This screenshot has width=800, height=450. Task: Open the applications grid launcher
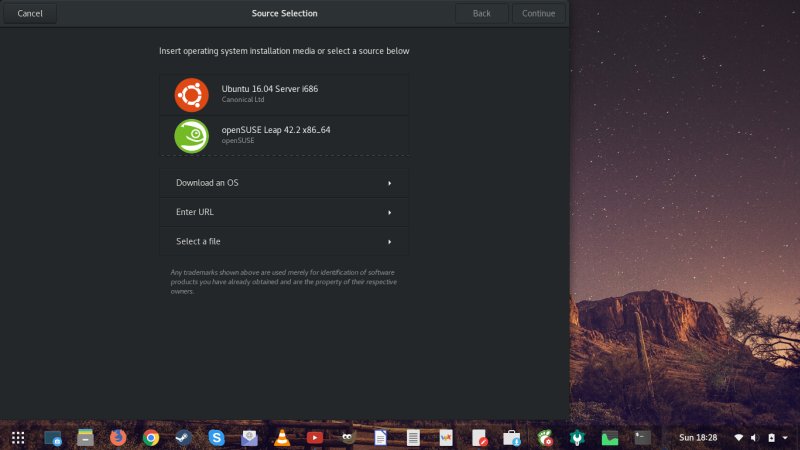coord(18,437)
